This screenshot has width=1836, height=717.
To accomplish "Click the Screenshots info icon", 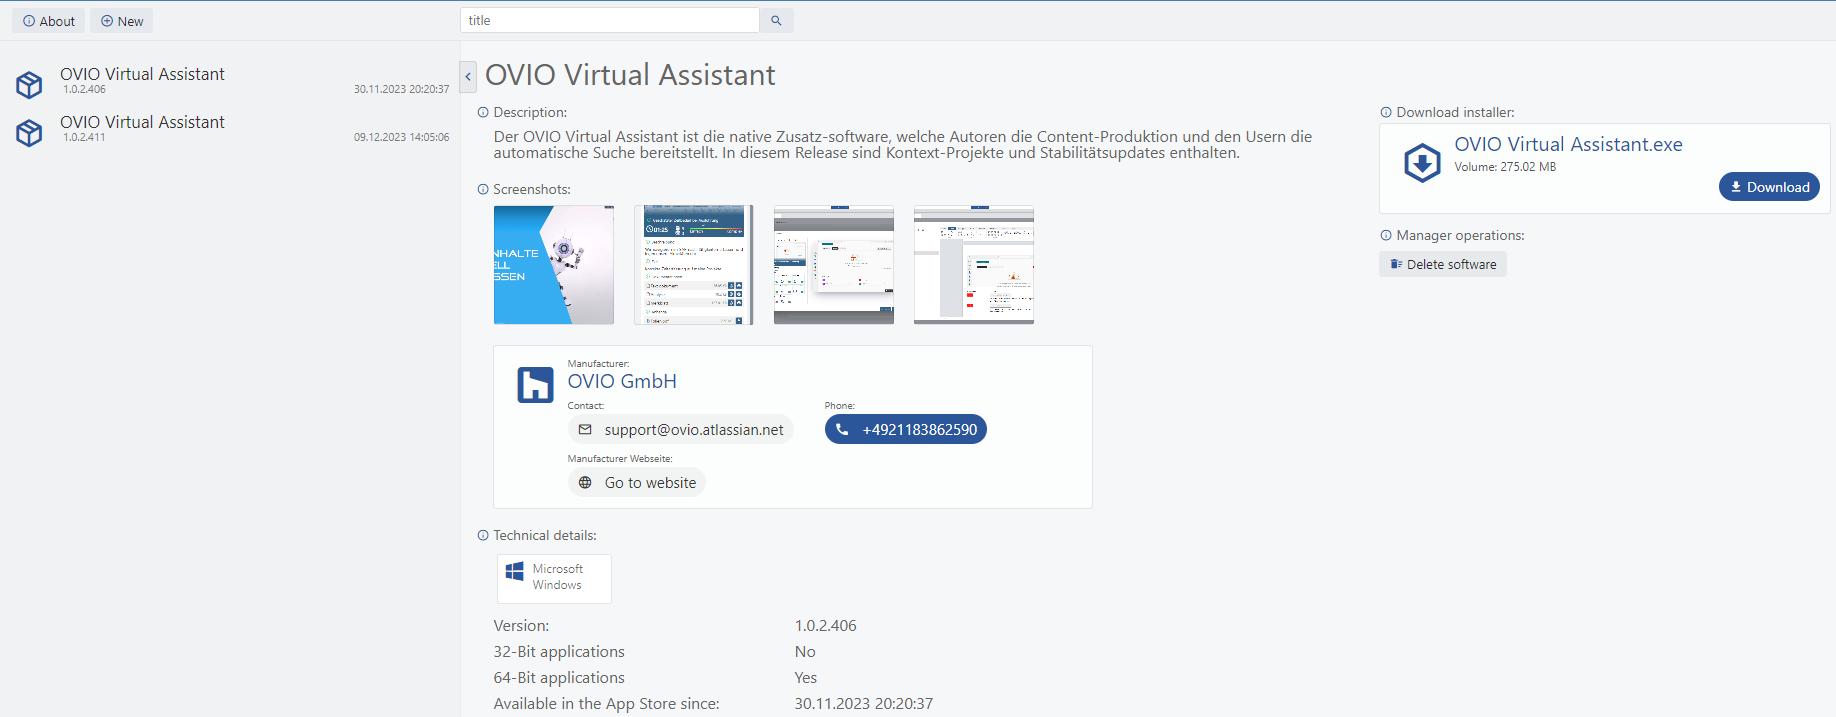I will 483,189.
